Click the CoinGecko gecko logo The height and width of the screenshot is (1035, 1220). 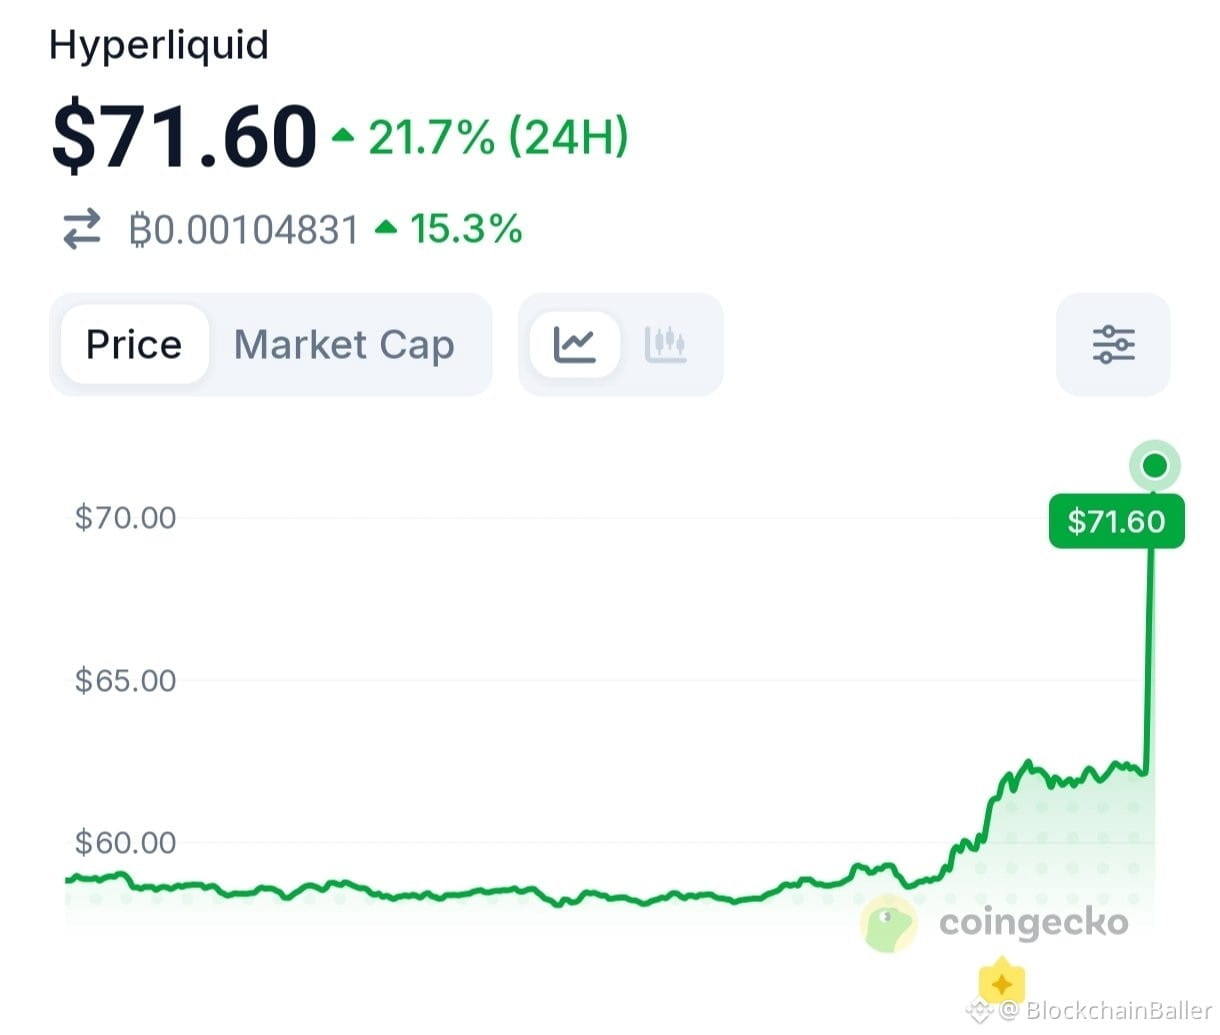pyautogui.click(x=888, y=923)
